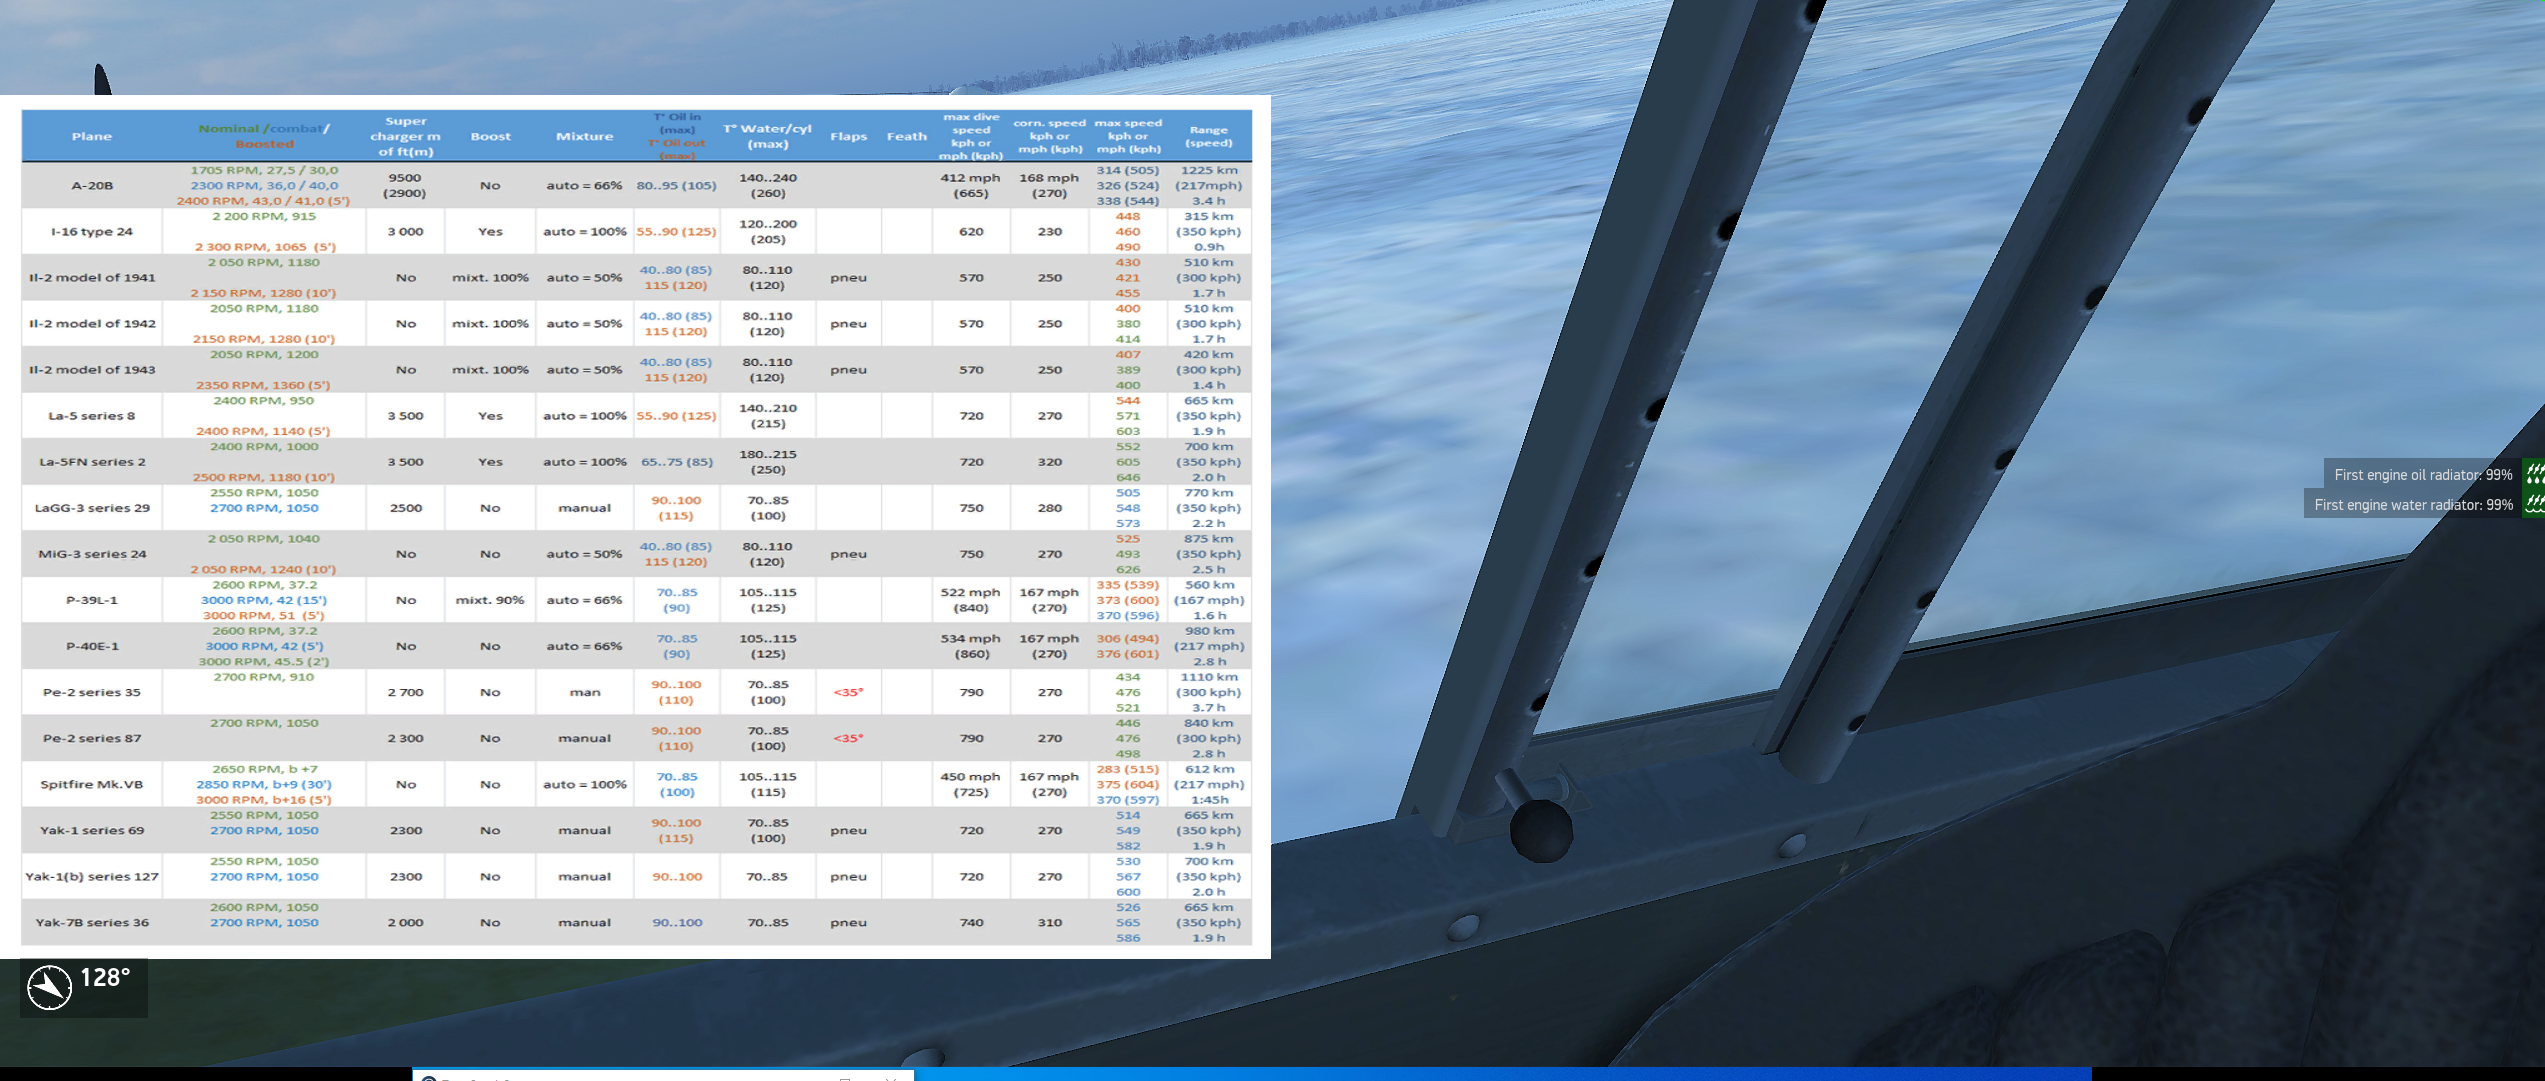Click the I-16 type 24 entry
This screenshot has width=2545, height=1081.
pyautogui.click(x=92, y=232)
